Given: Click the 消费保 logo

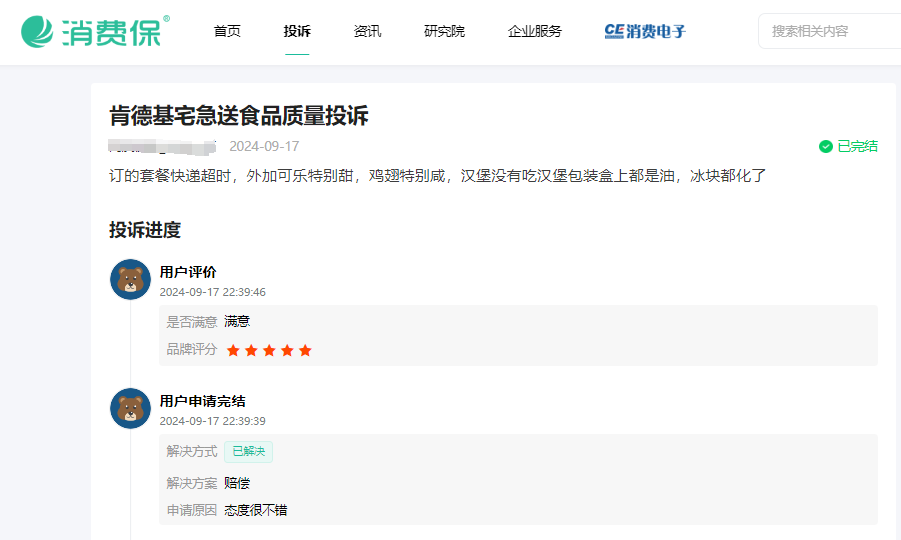Looking at the screenshot, I should click(x=95, y=31).
